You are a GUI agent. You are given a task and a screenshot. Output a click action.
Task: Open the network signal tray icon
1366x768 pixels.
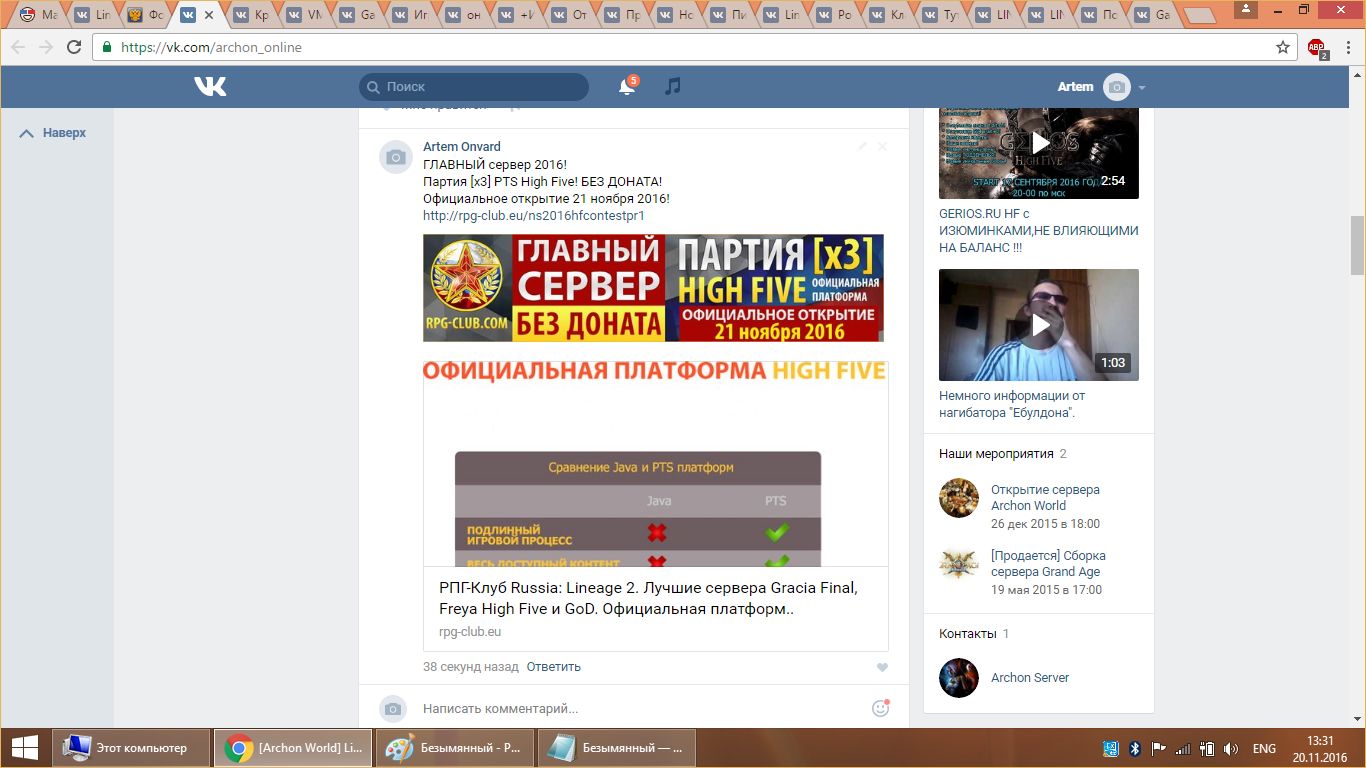coord(1183,748)
